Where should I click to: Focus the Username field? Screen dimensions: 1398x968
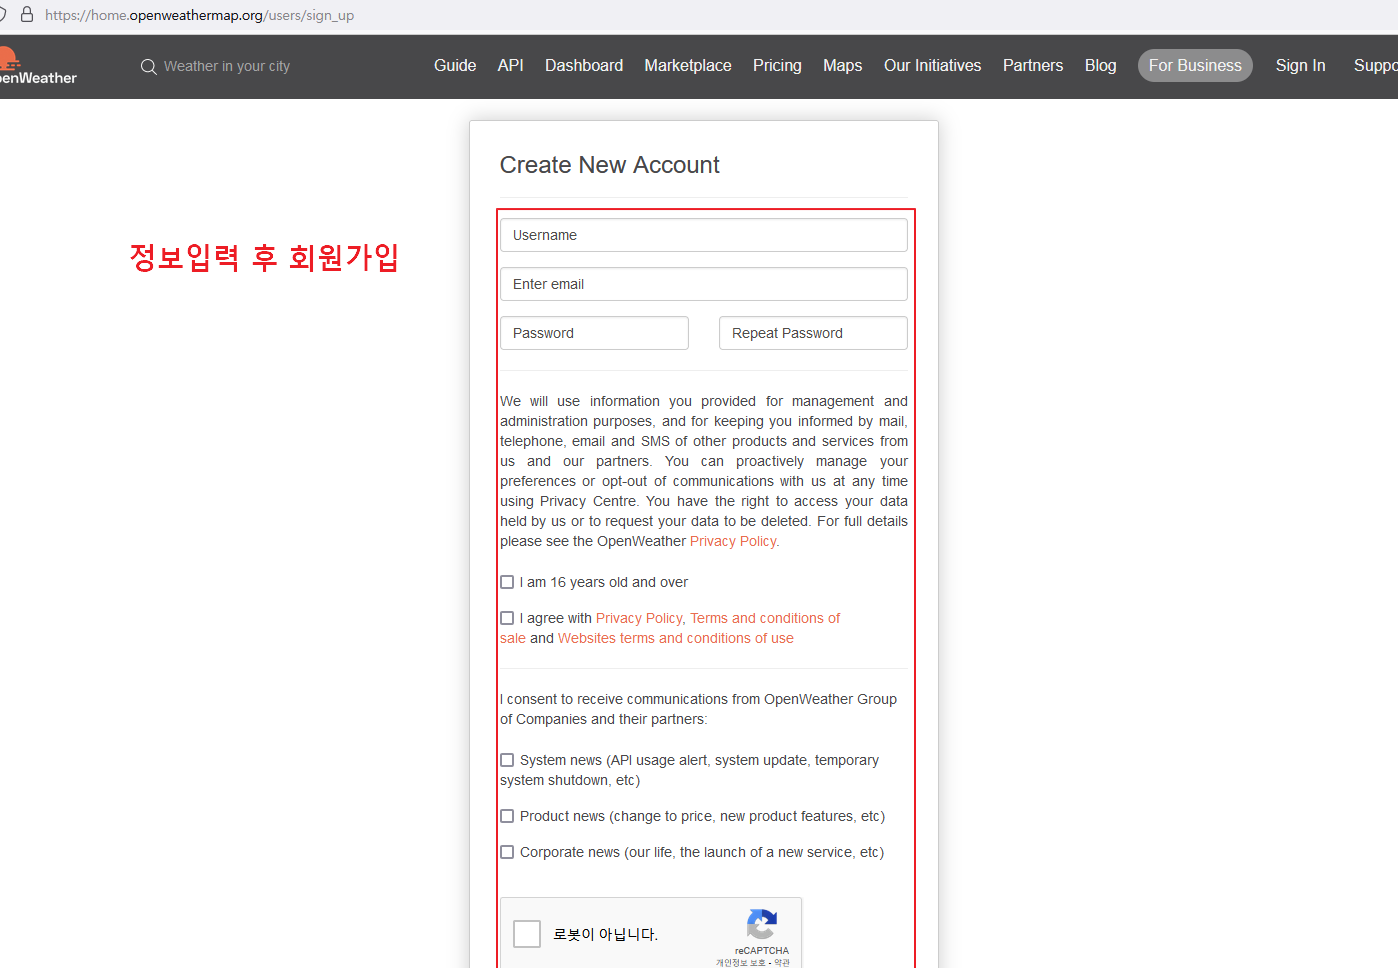click(704, 235)
